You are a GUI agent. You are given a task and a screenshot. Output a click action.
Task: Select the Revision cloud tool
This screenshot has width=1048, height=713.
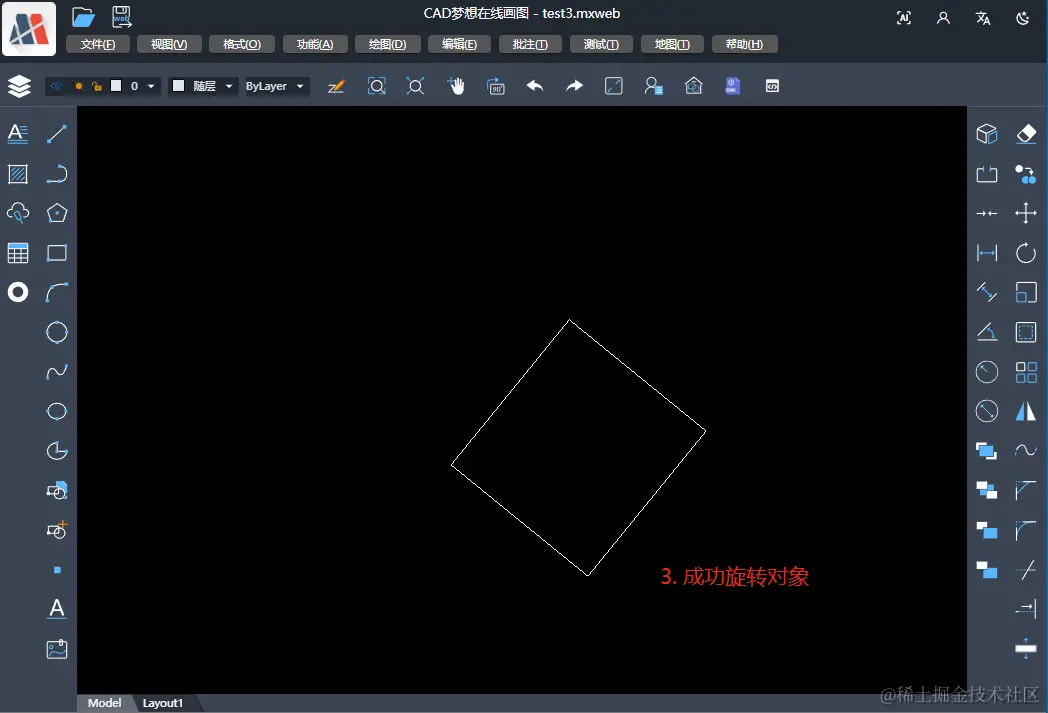(18, 213)
